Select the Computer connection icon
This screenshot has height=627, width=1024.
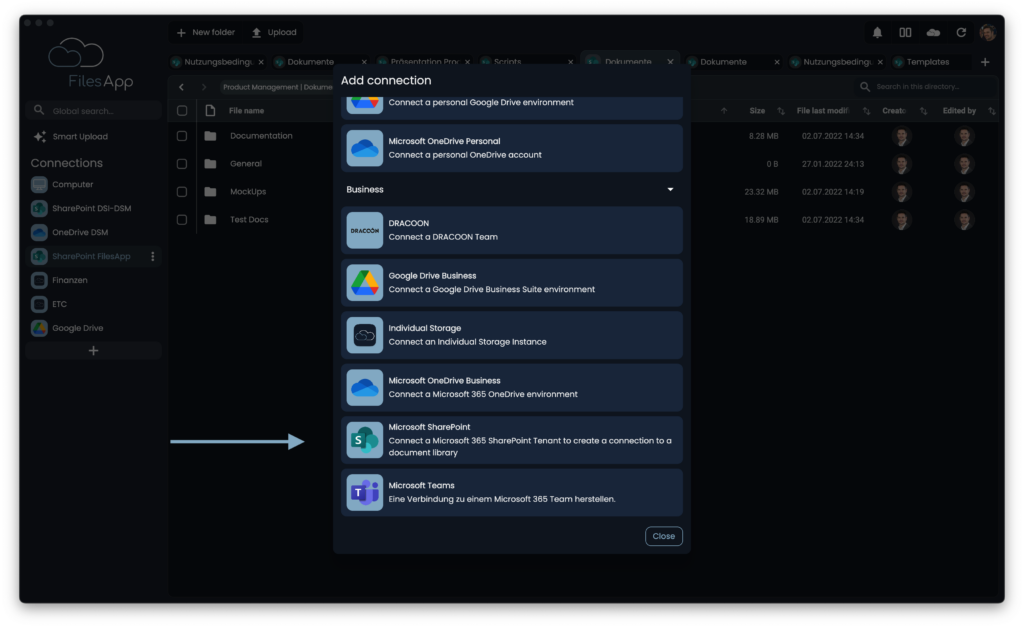click(39, 185)
